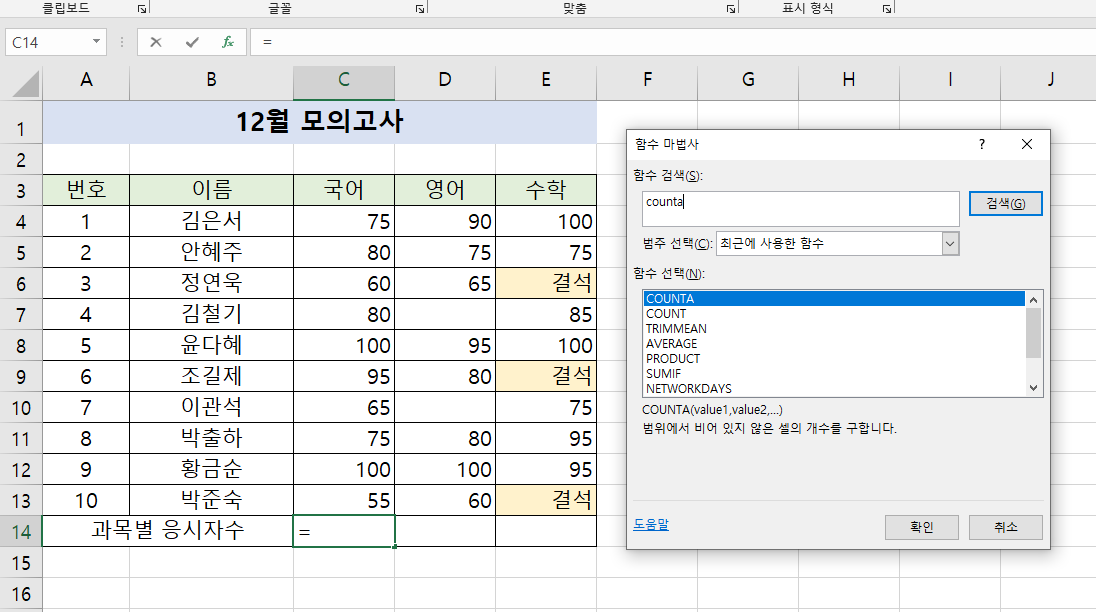The height and width of the screenshot is (612, 1096).
Task: Open Insert Function via fx icon
Action: pos(228,43)
